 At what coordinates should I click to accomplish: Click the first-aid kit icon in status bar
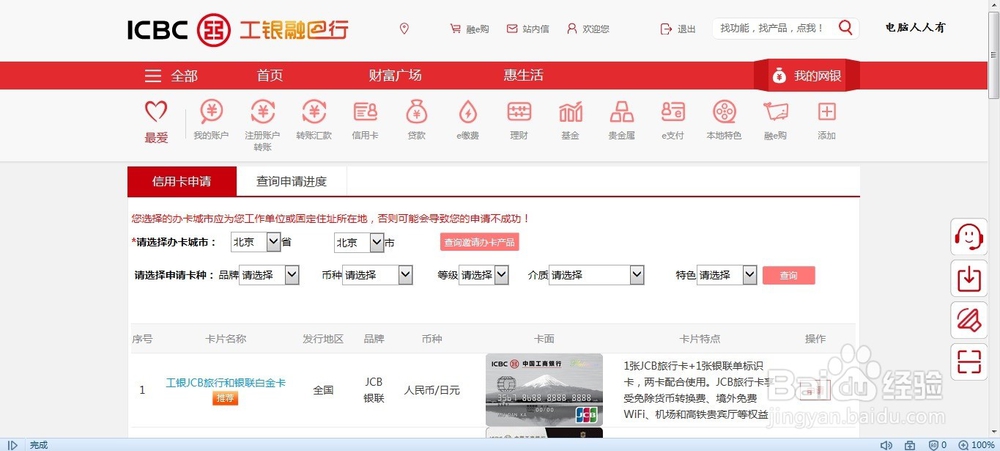pyautogui.click(x=910, y=445)
